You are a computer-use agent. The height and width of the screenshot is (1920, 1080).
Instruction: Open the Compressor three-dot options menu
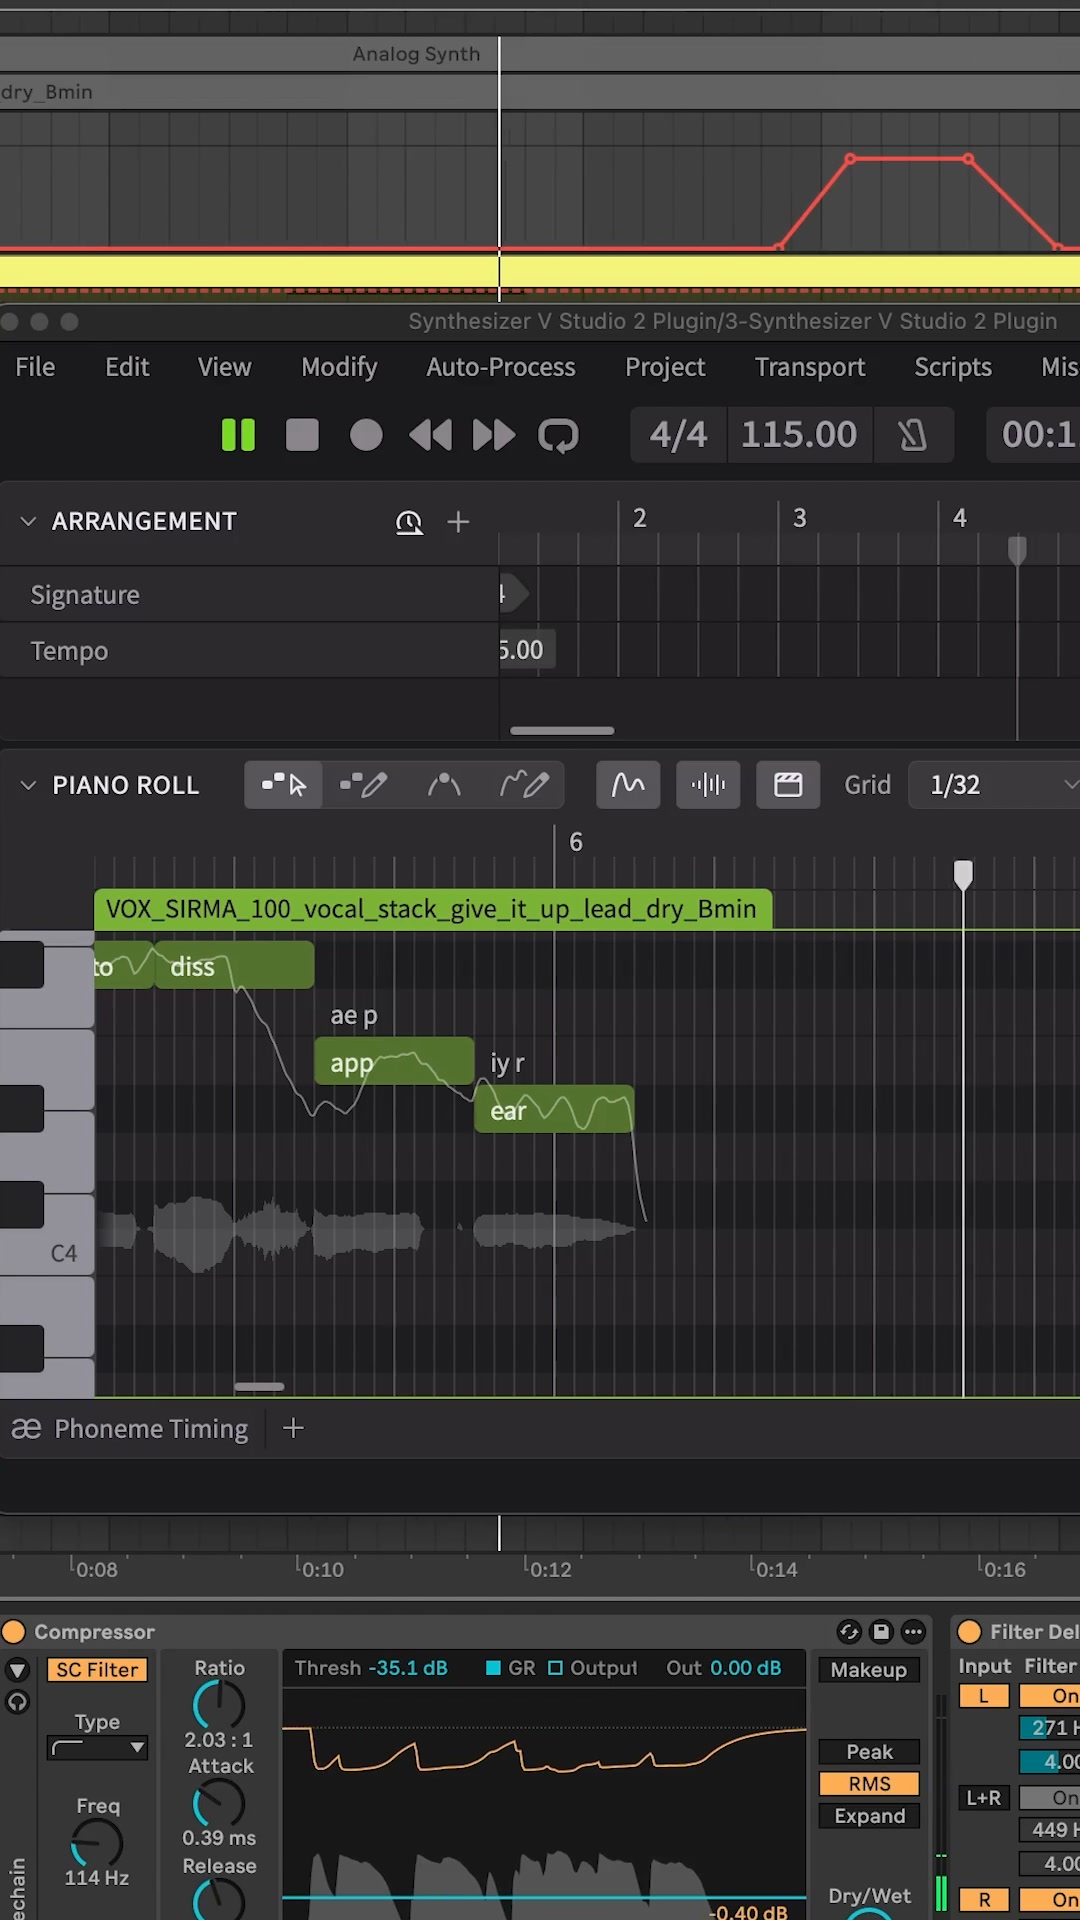pos(913,1632)
